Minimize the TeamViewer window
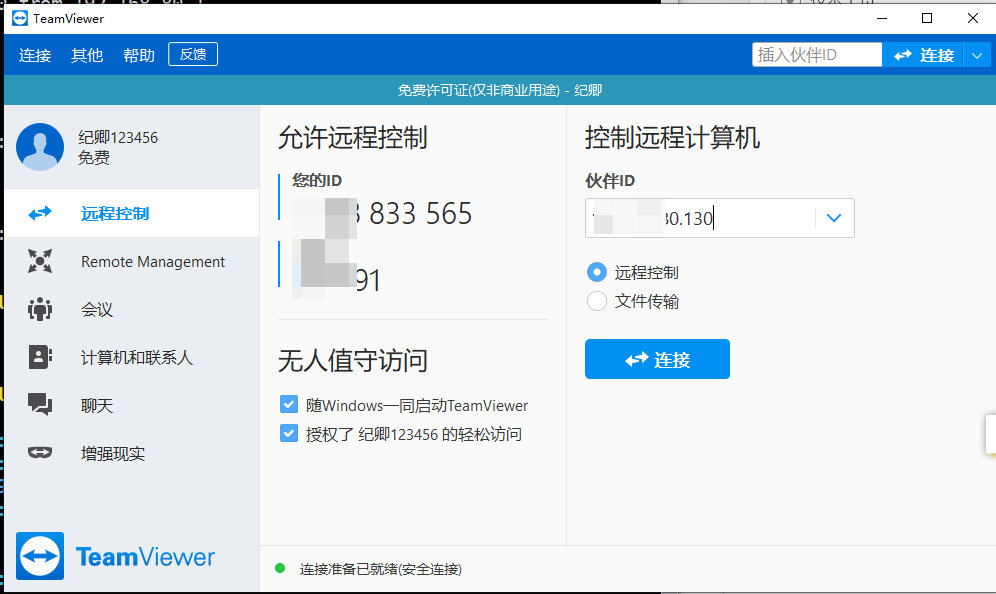This screenshot has width=996, height=594. [882, 18]
